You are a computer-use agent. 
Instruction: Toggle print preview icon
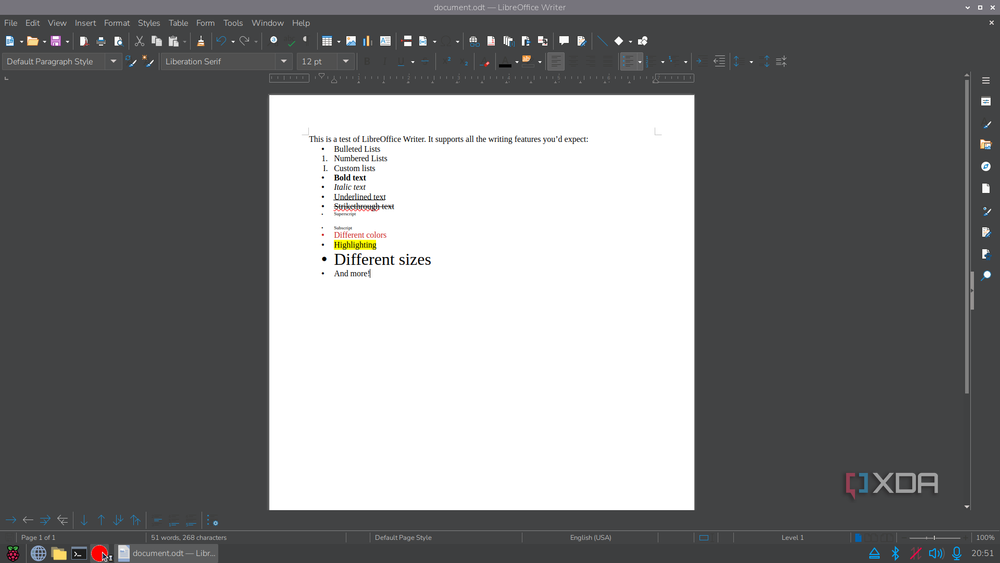click(118, 41)
